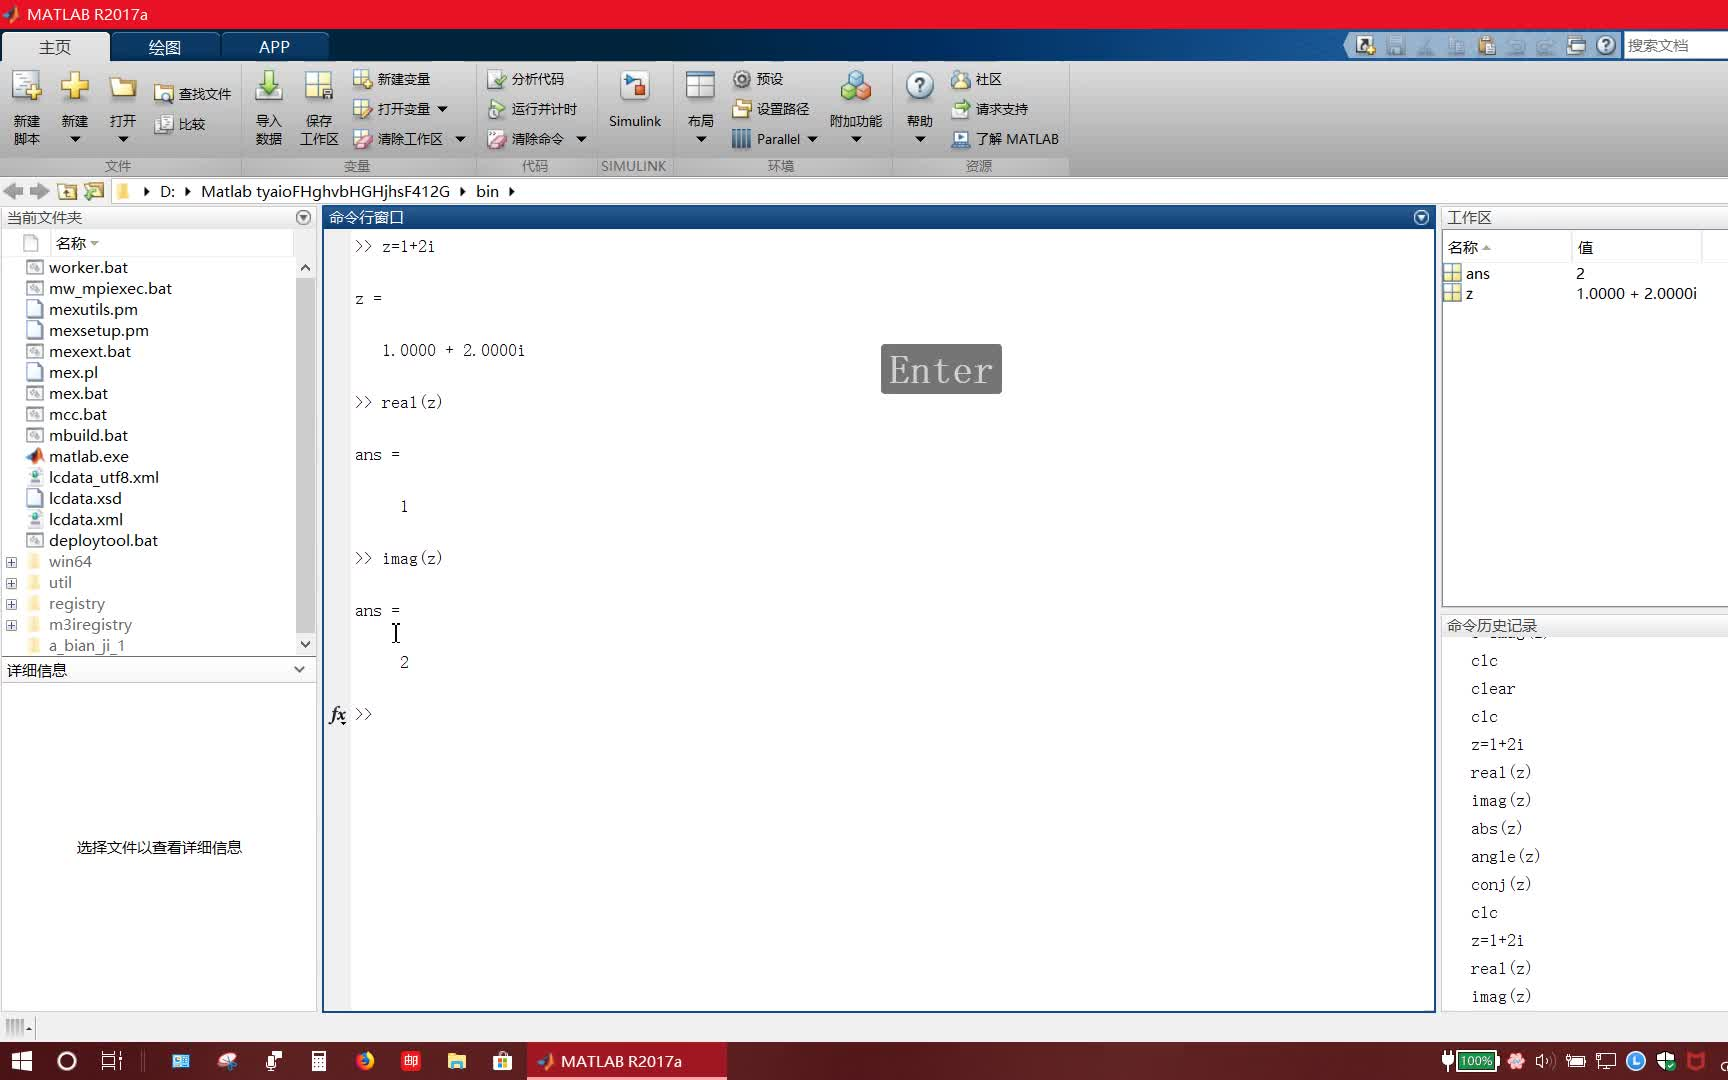Click angle(z) in command history
This screenshot has height=1080, width=1728.
click(1505, 856)
